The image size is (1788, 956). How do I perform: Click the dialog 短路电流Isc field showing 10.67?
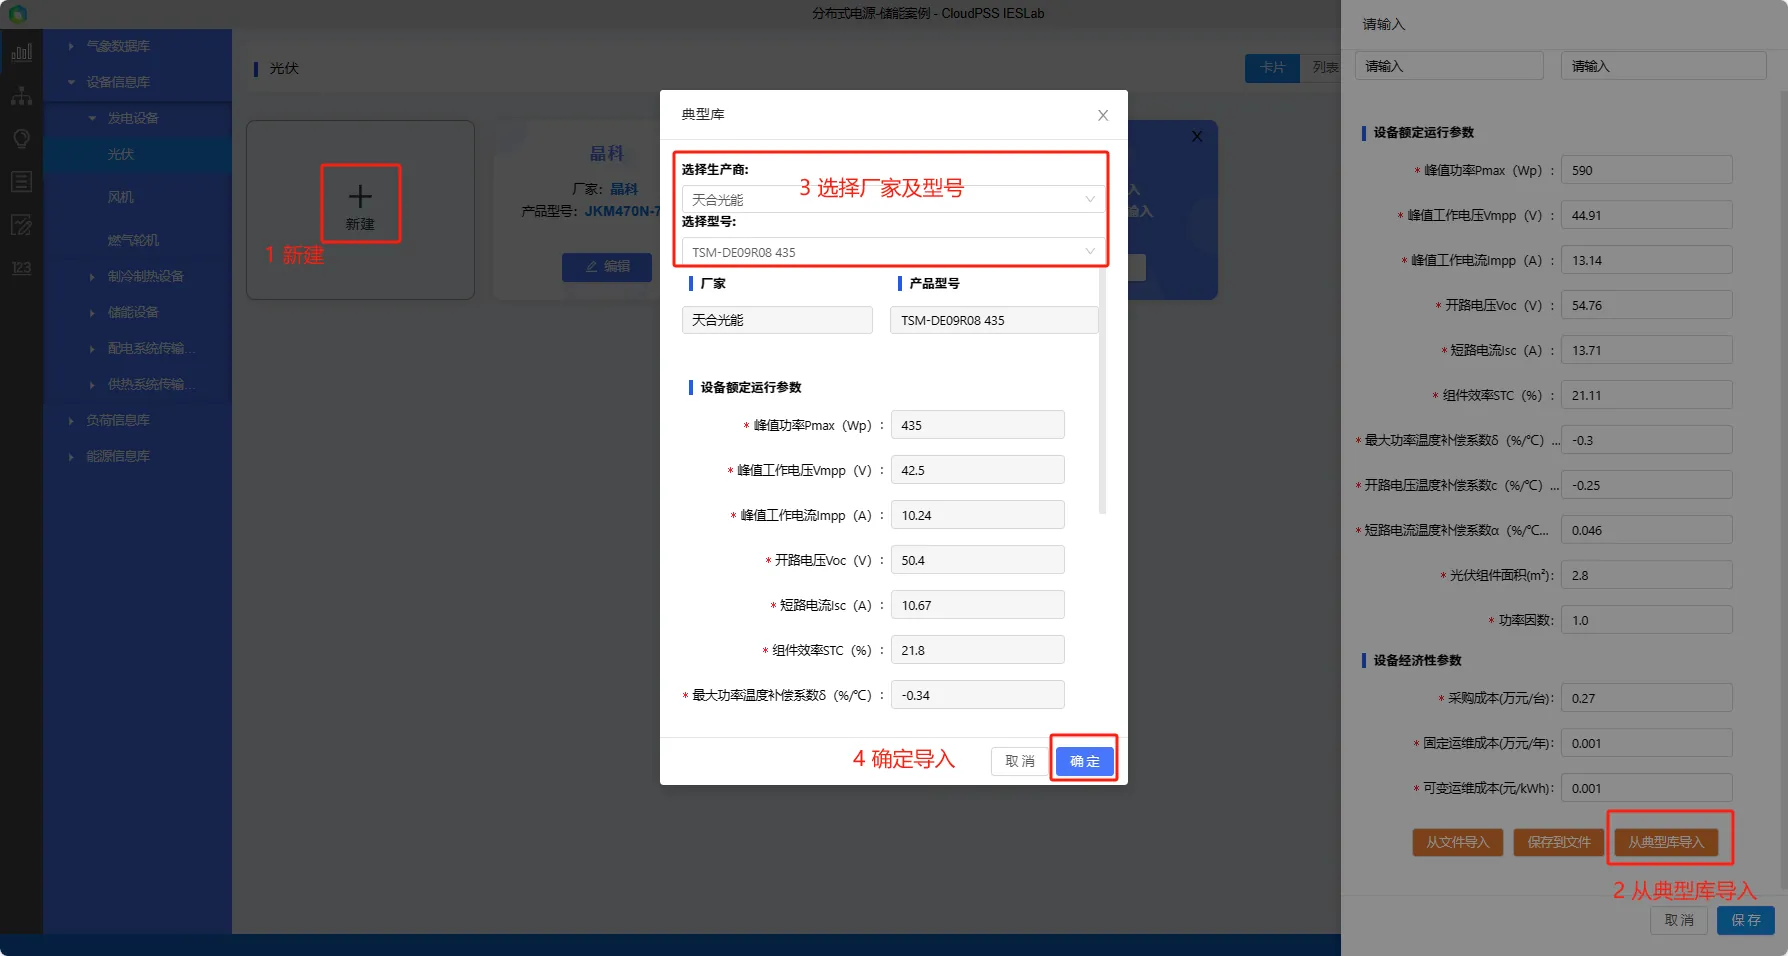pos(978,605)
